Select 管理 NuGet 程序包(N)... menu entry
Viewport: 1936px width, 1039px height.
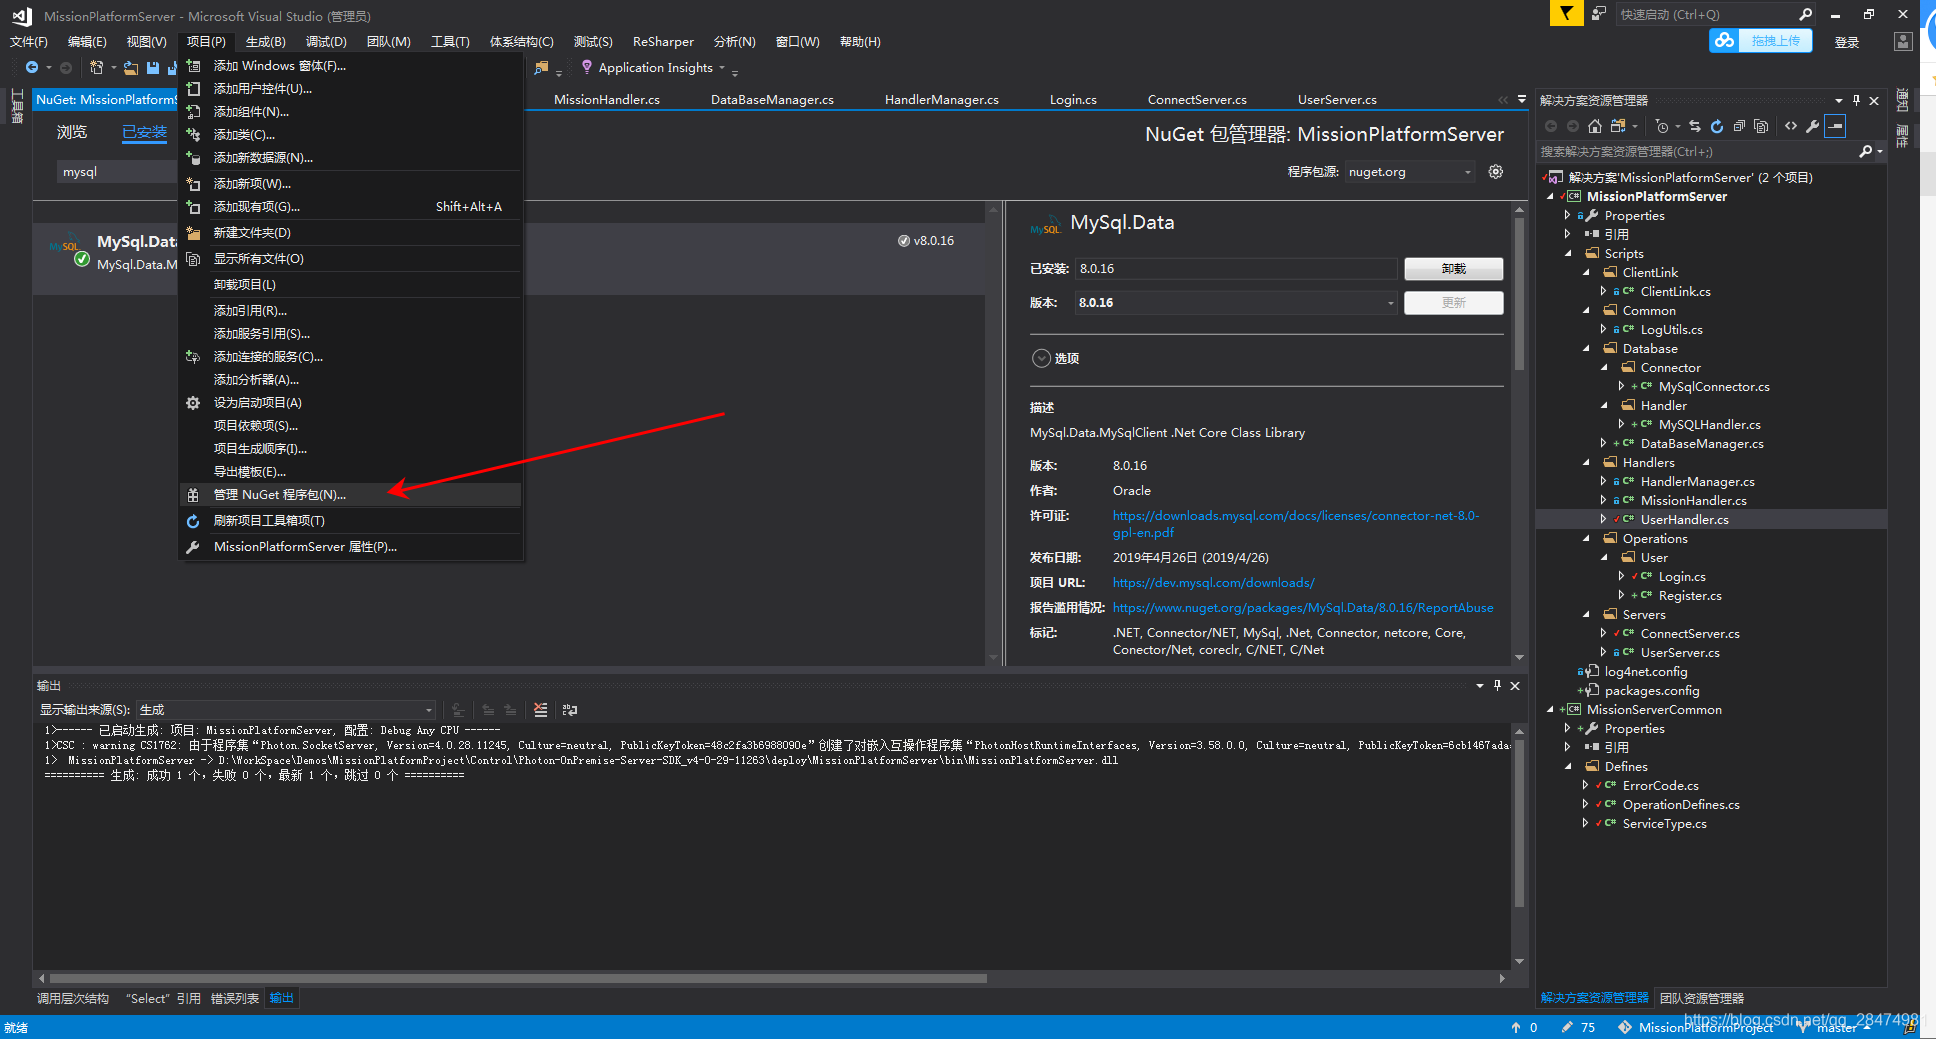pyautogui.click(x=351, y=495)
